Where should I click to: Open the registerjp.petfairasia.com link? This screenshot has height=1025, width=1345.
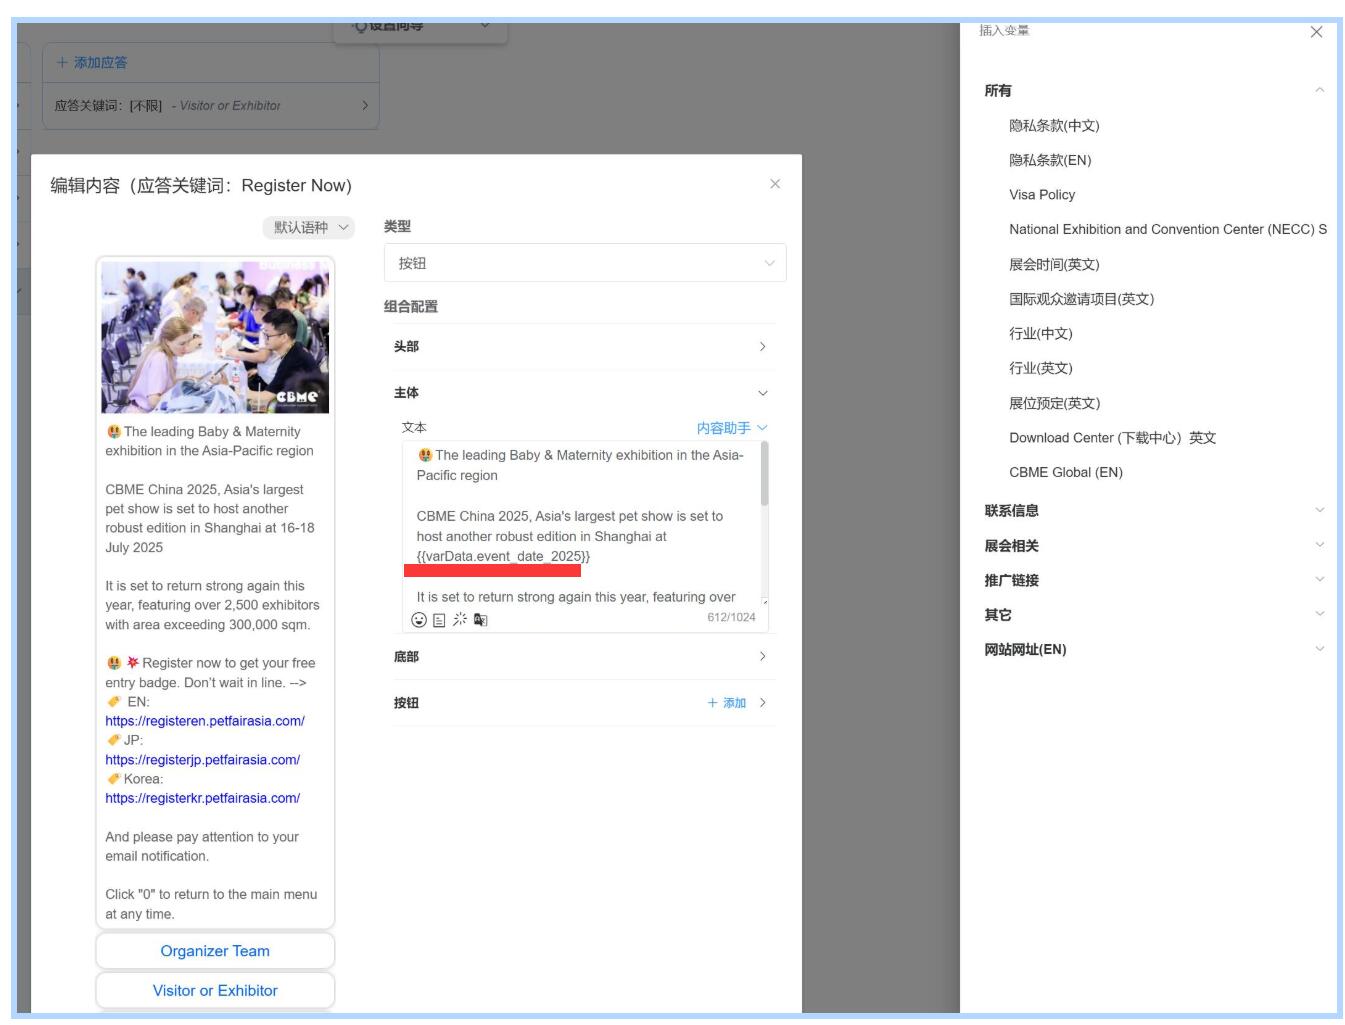(x=203, y=760)
